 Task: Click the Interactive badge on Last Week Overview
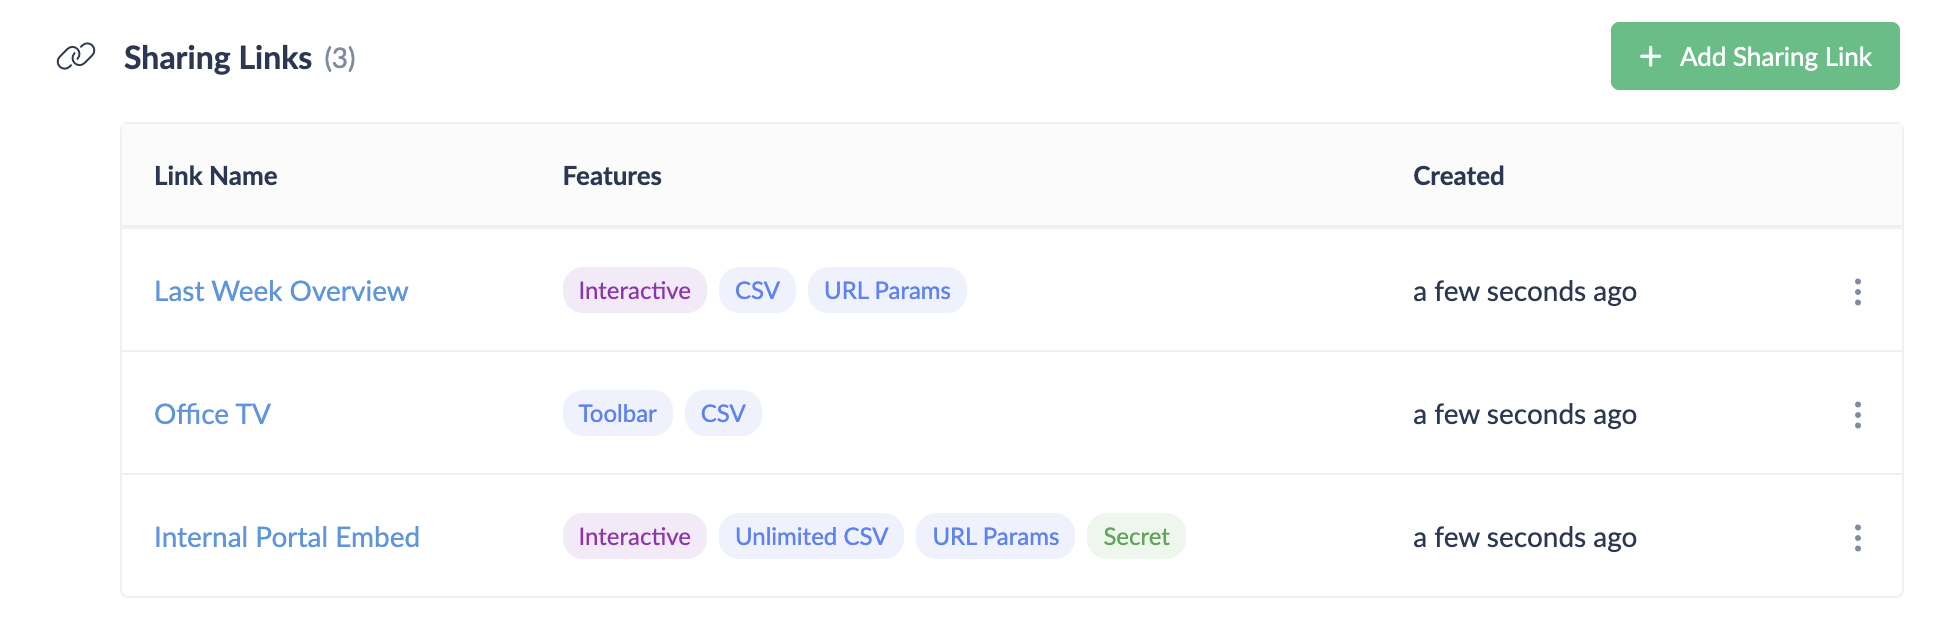(x=634, y=290)
